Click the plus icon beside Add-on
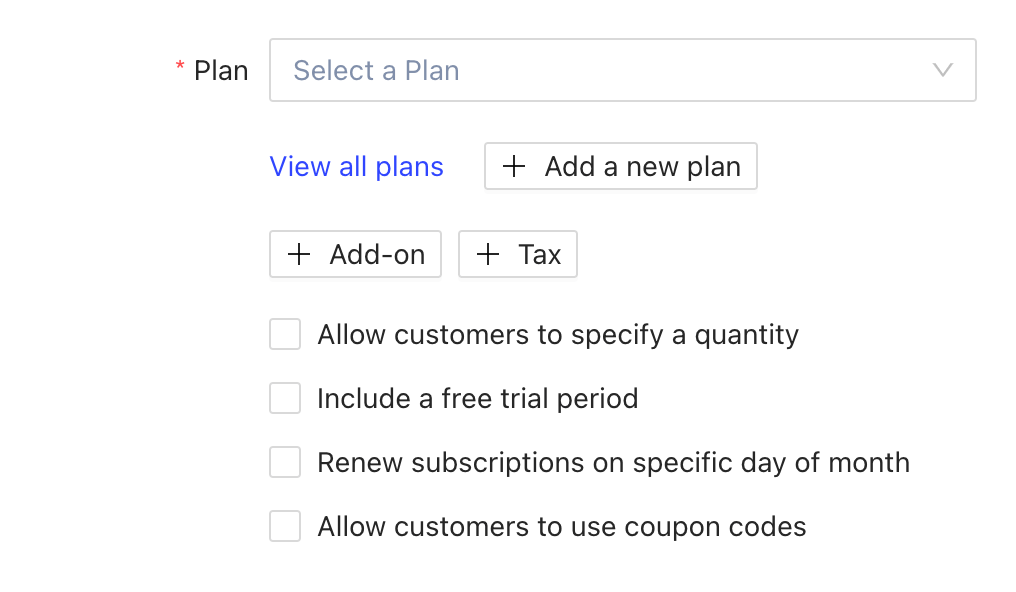The width and height of the screenshot is (1016, 592). click(299, 255)
